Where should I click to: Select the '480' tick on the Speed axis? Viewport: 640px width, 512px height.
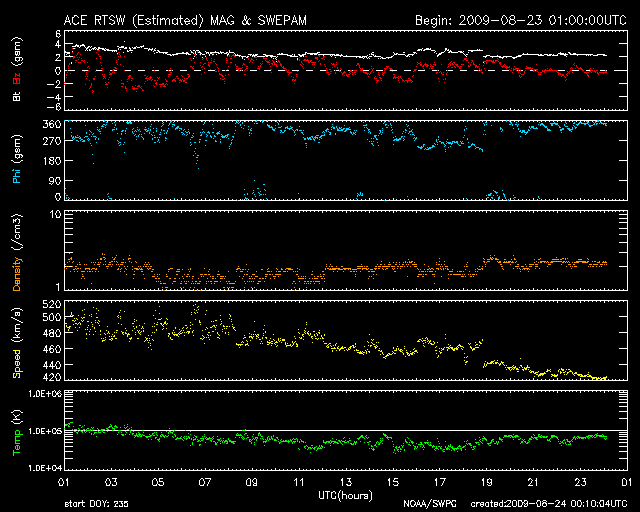52,333
